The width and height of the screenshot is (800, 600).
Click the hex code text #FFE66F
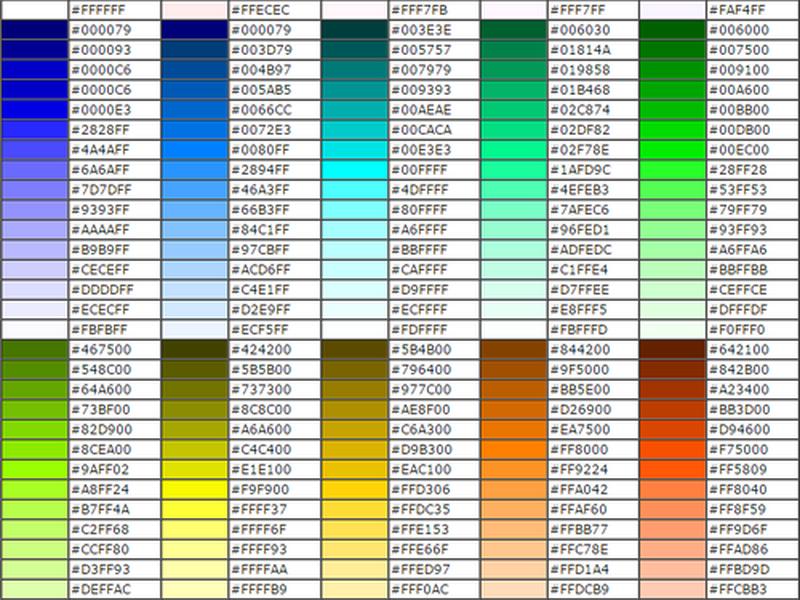pos(420,549)
